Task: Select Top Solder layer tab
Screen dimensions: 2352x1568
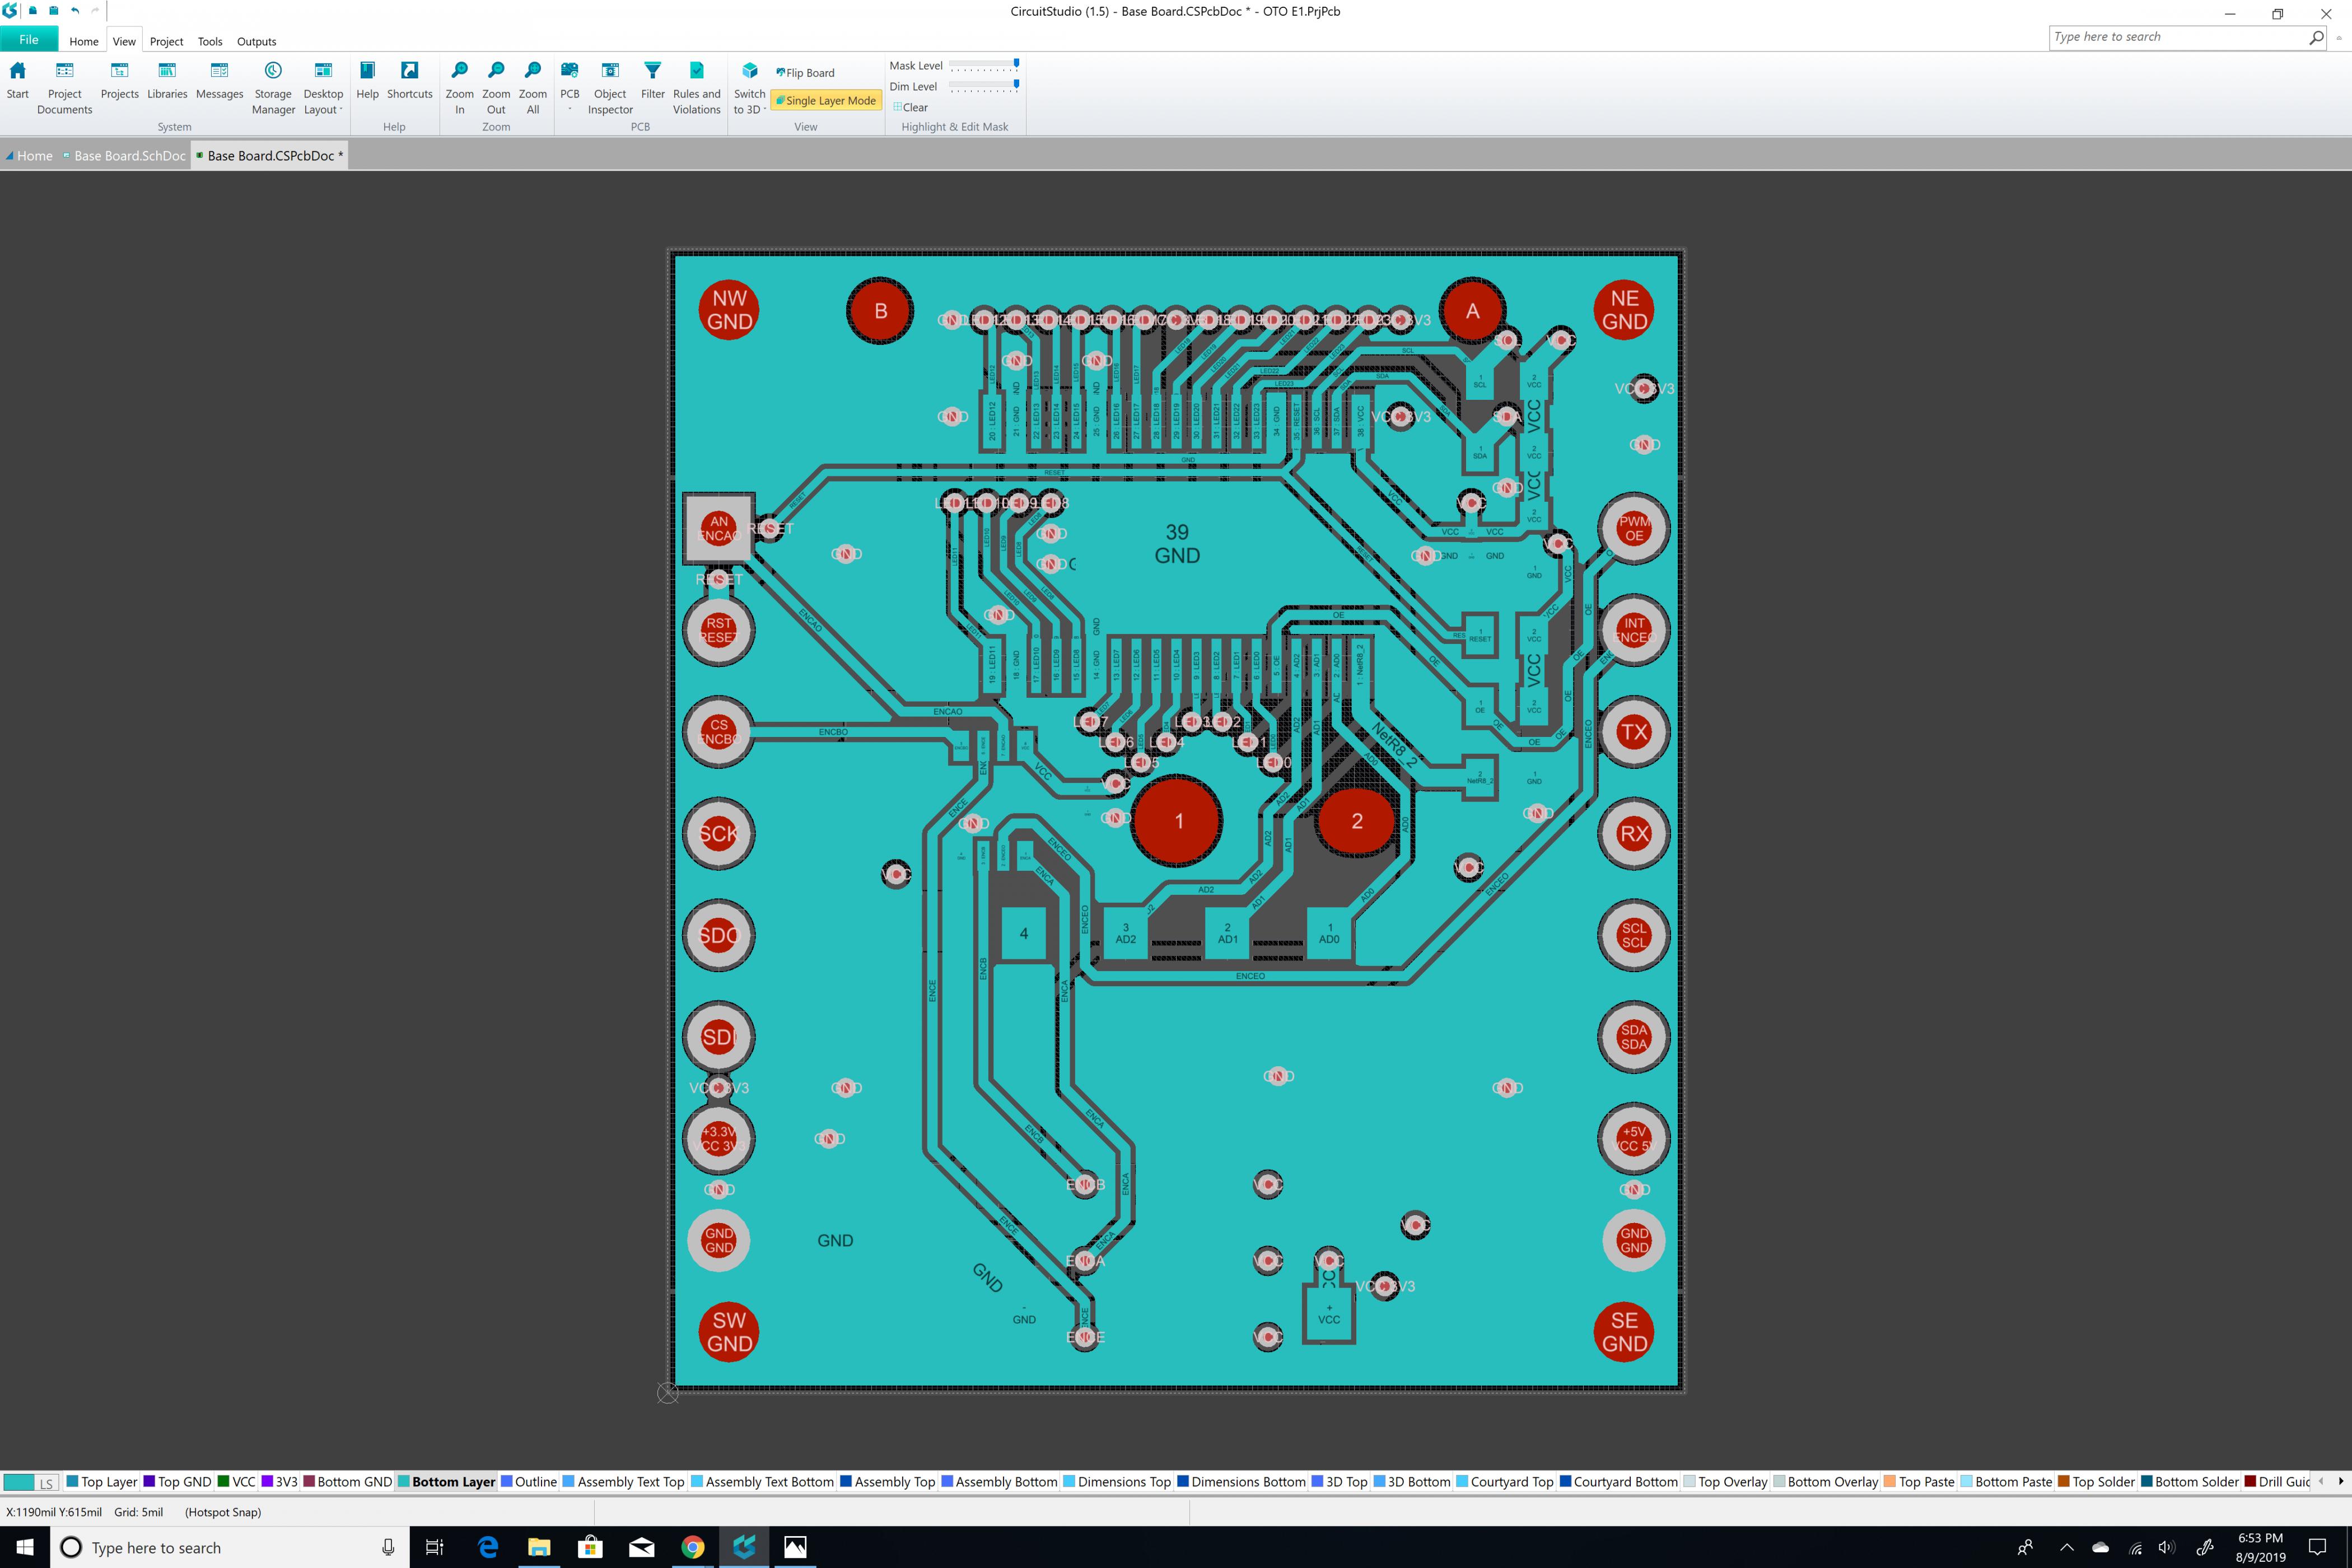Action: click(2096, 1482)
